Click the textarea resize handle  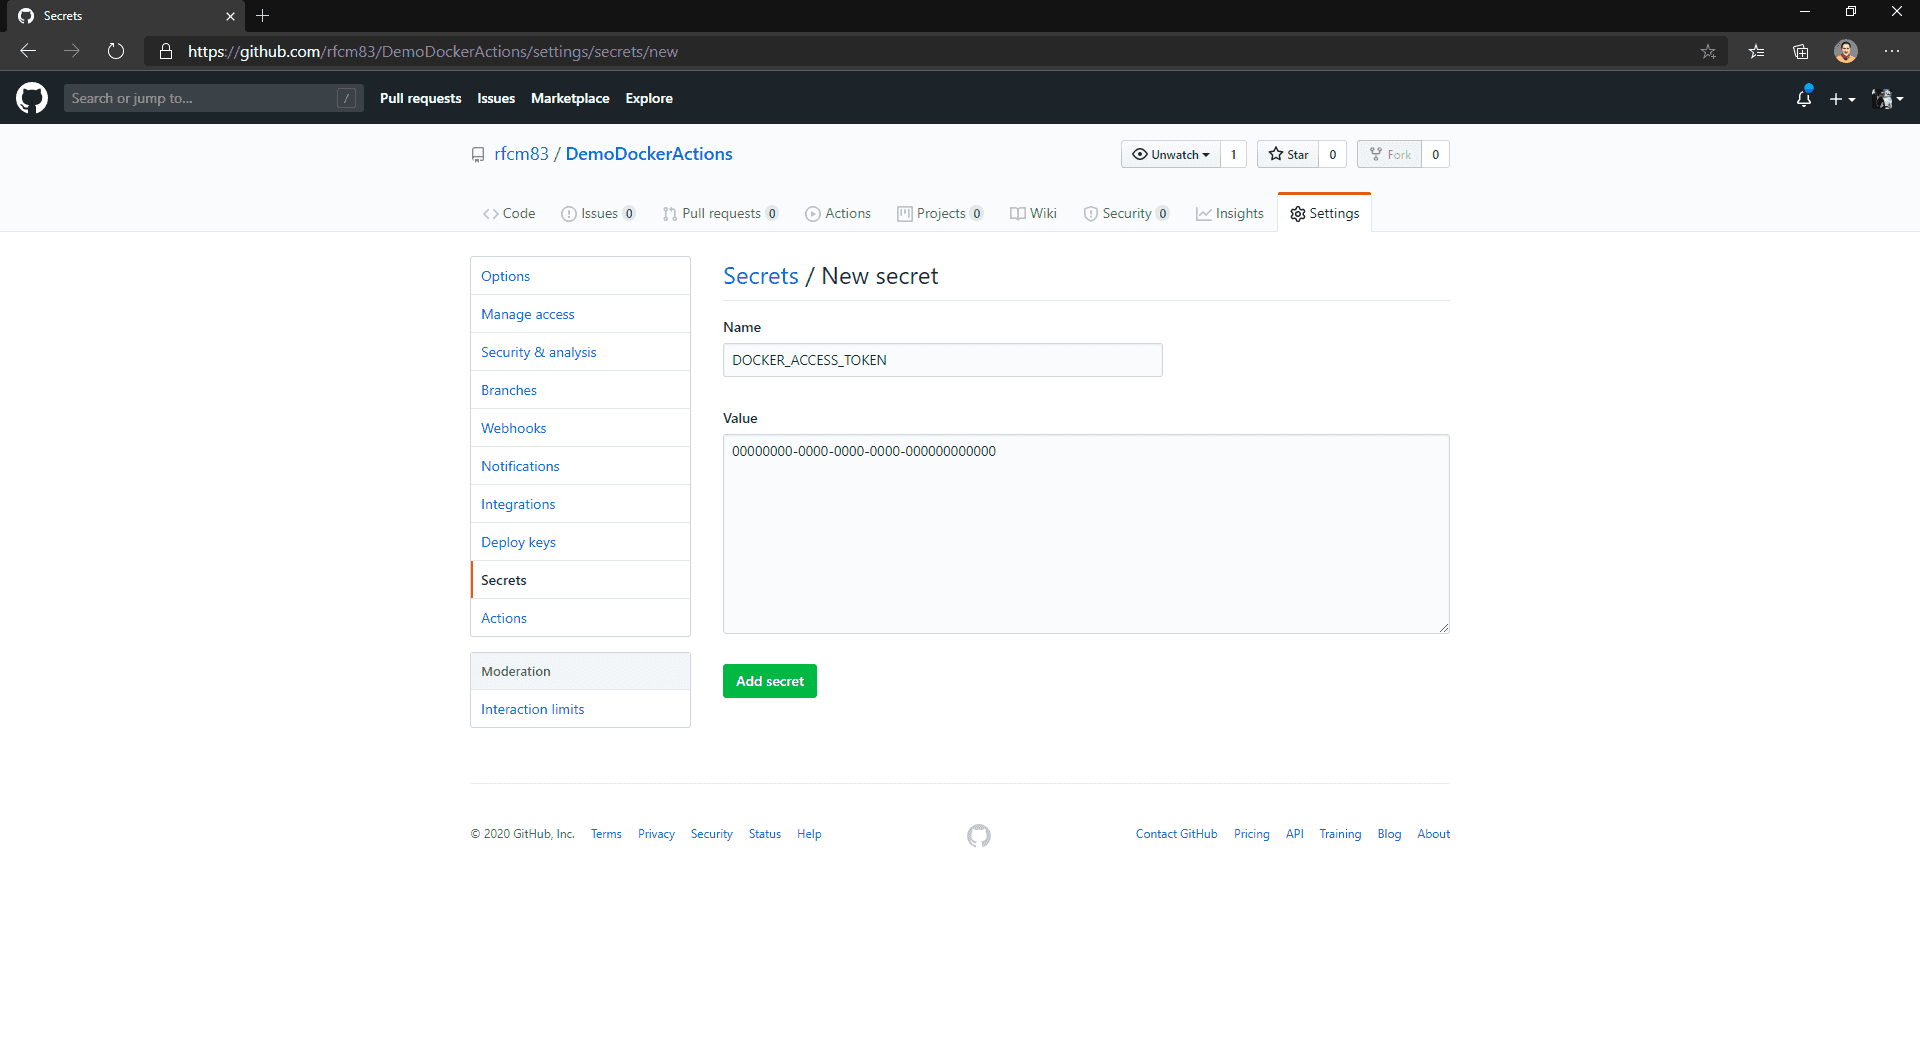(1443, 627)
